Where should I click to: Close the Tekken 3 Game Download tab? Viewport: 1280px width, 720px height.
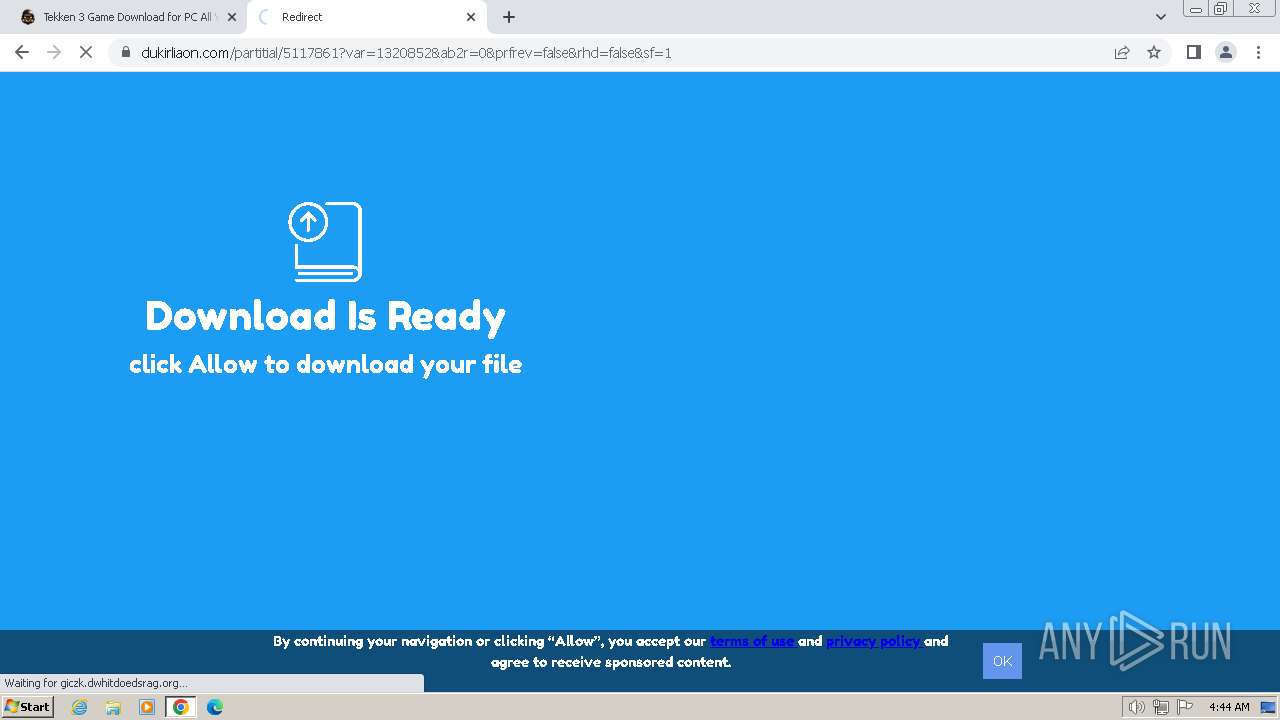(x=232, y=17)
